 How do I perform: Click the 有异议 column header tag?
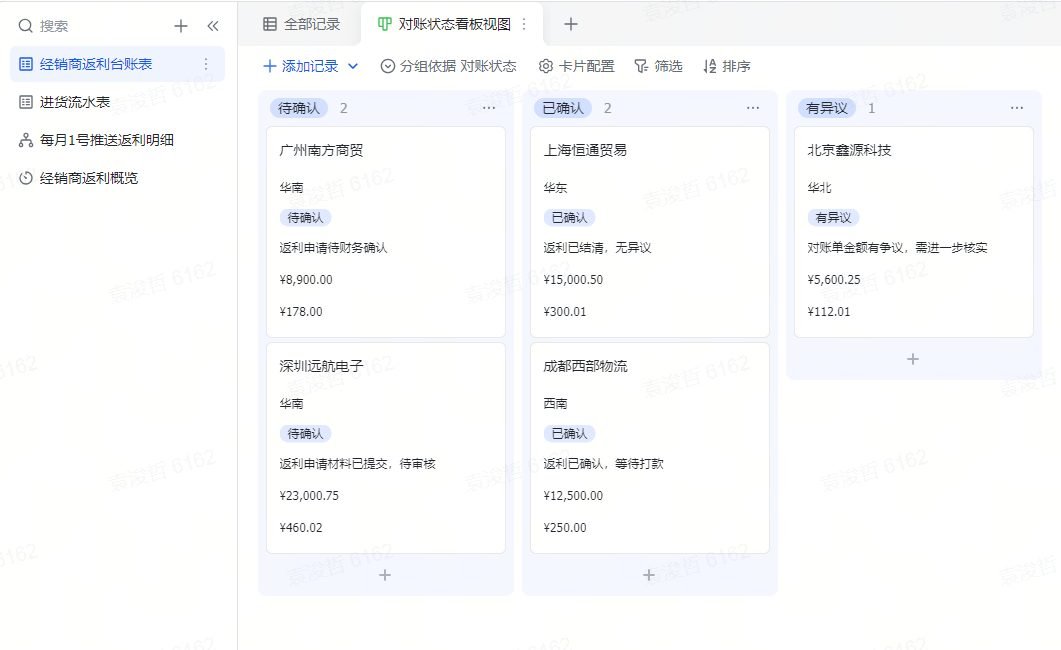coord(827,108)
